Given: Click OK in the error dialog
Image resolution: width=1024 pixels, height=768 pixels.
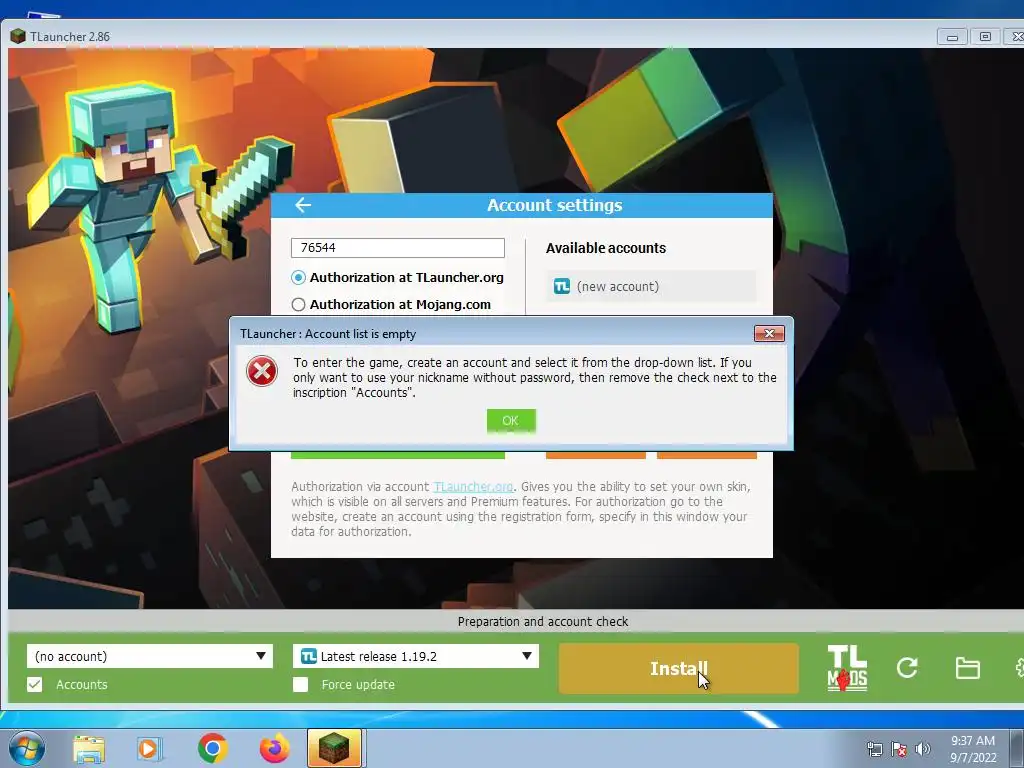Looking at the screenshot, I should (x=511, y=421).
